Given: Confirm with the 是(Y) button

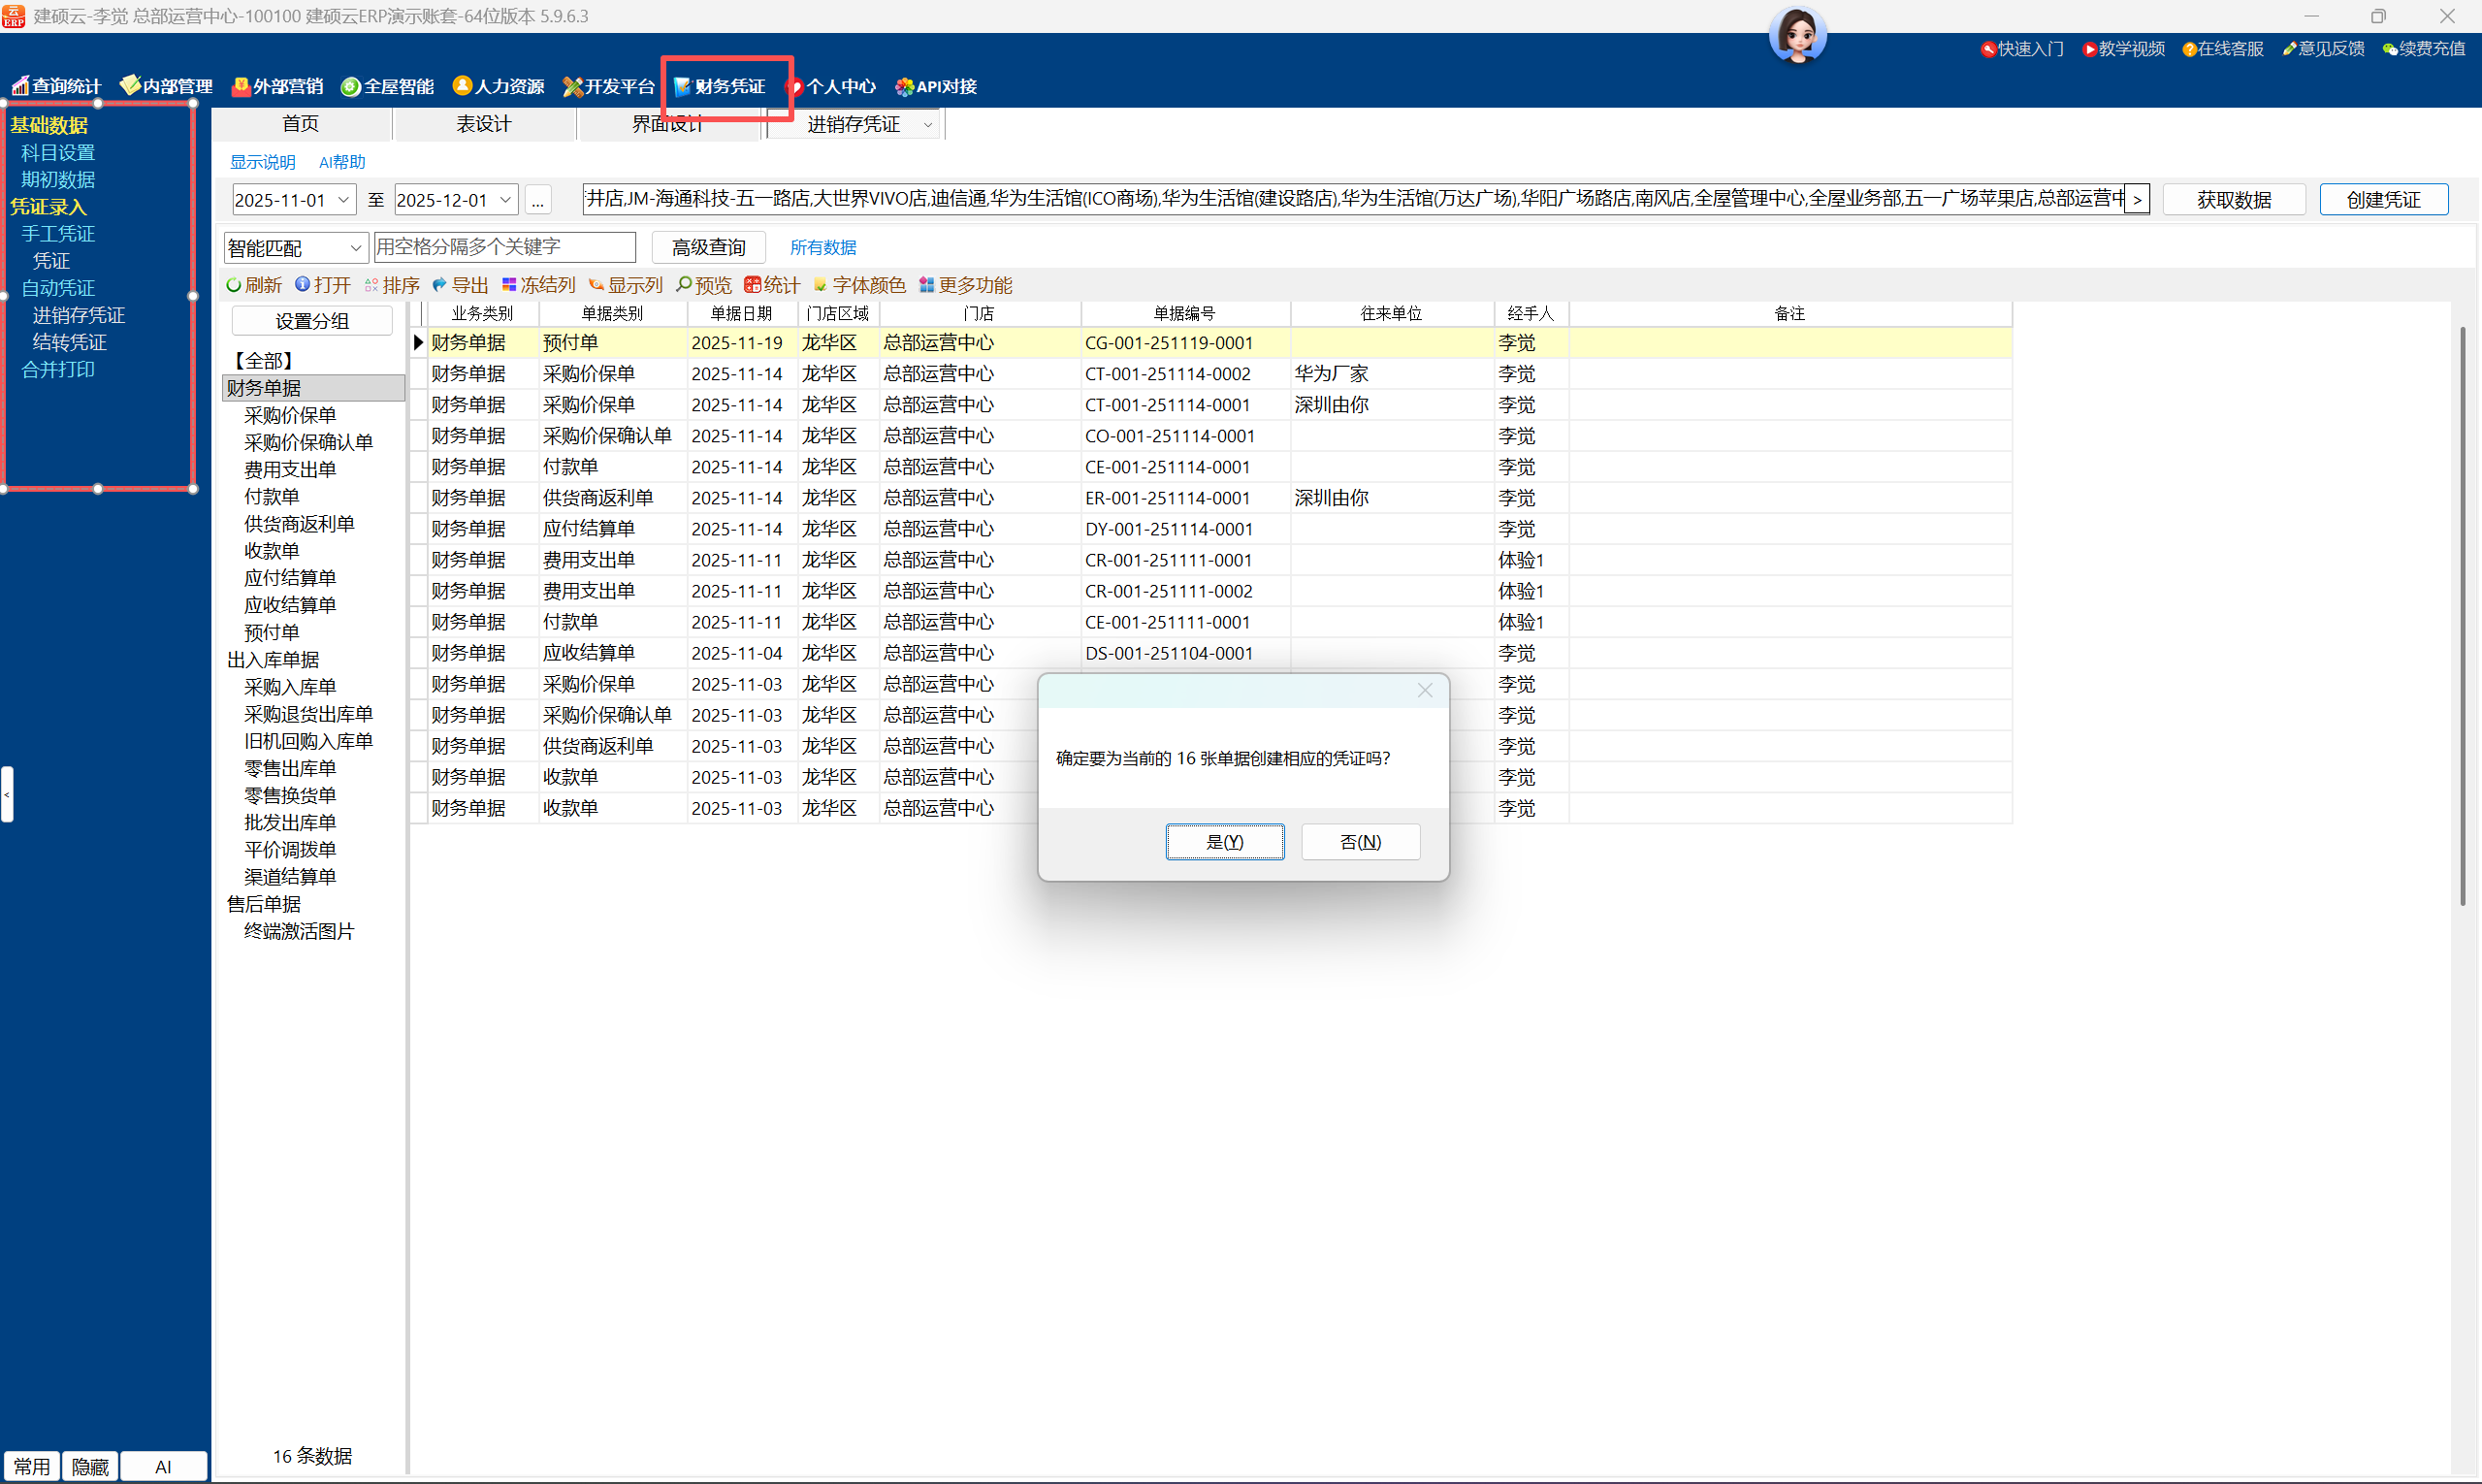Looking at the screenshot, I should coord(1224,842).
